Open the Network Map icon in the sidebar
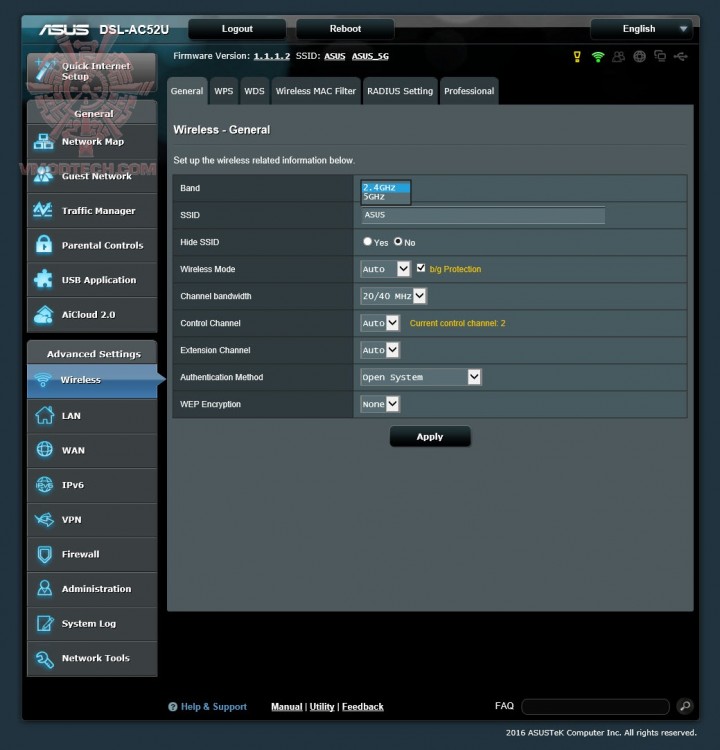 point(44,142)
